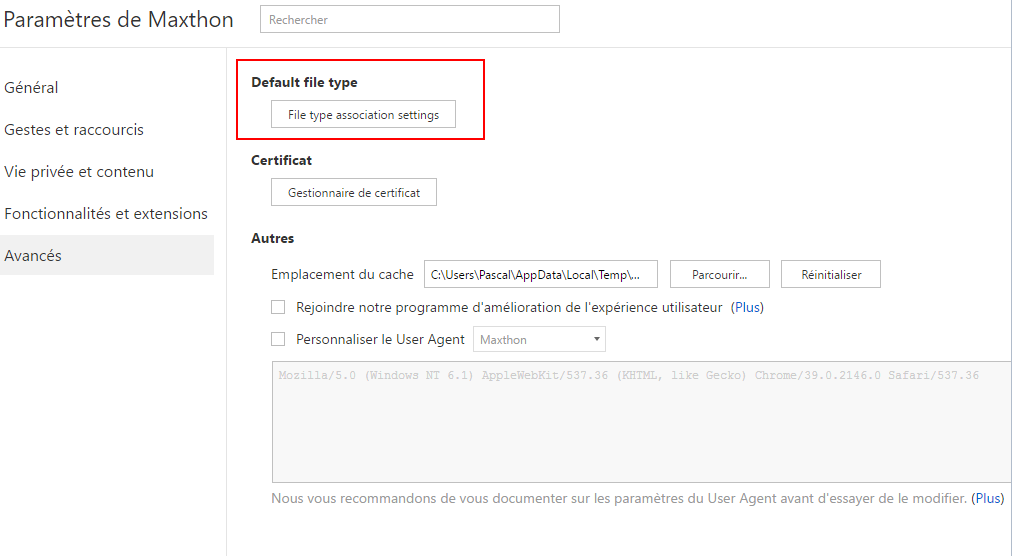Open the Gestionnaire de certificat
Image resolution: width=1012 pixels, height=556 pixels.
354,192
